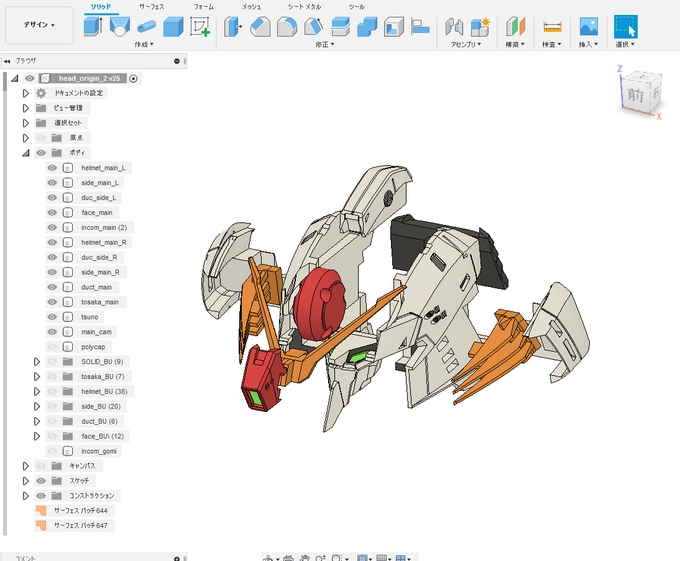The image size is (680, 561).
Task: Expand the スケッチ folder
Action: (26, 481)
